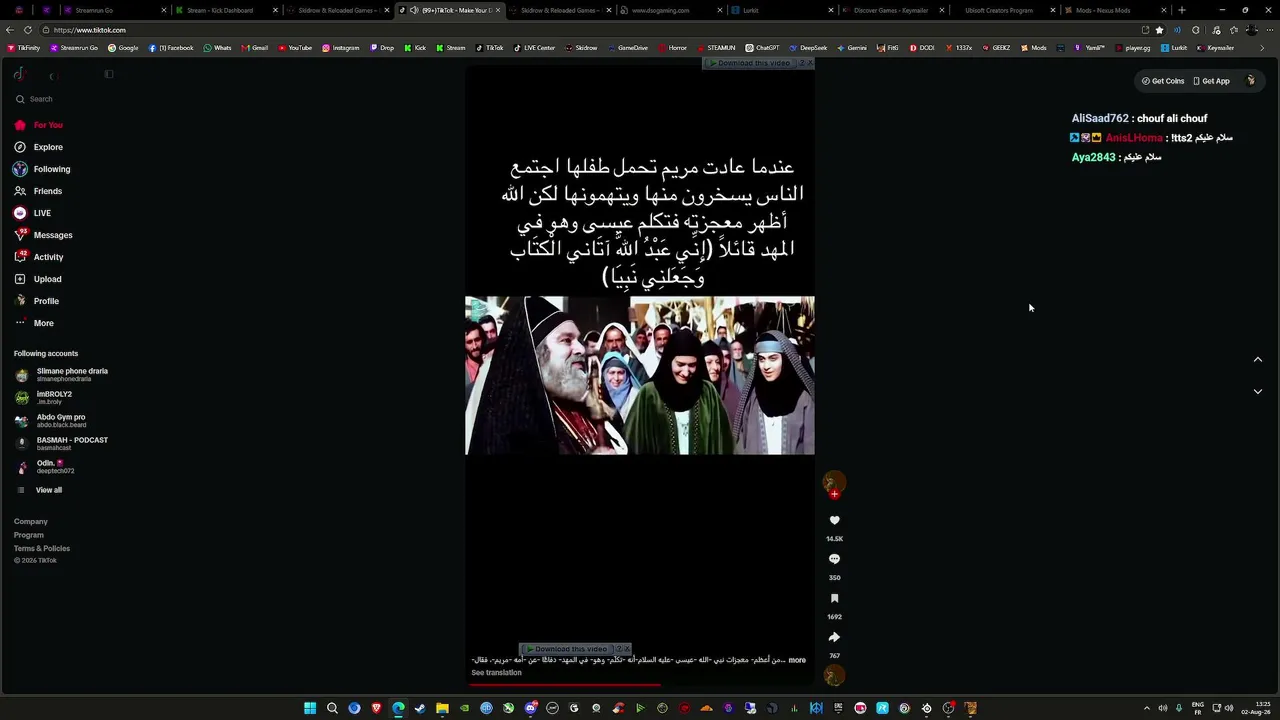The image size is (1280, 720).
Task: View all following accounts
Action: point(40,490)
